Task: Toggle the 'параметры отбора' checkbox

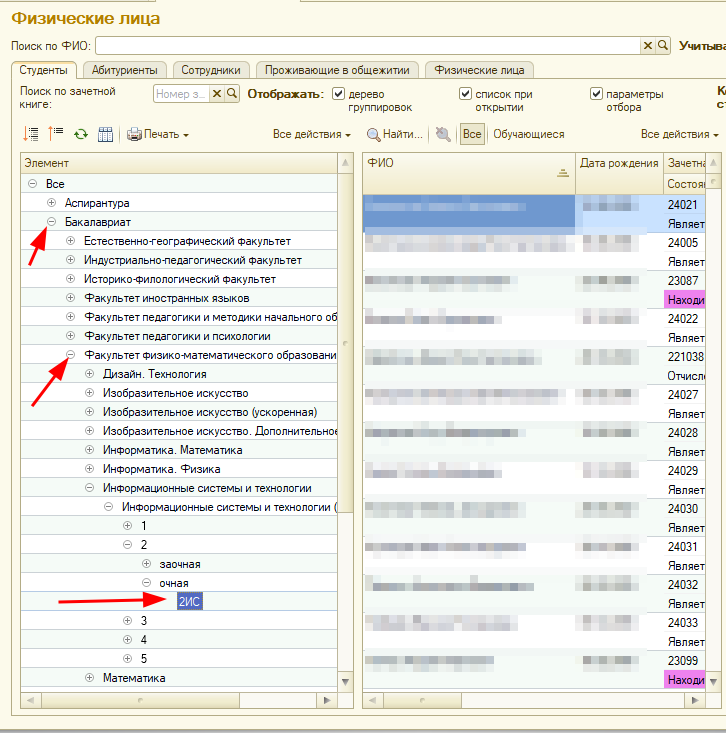Action: pos(596,94)
